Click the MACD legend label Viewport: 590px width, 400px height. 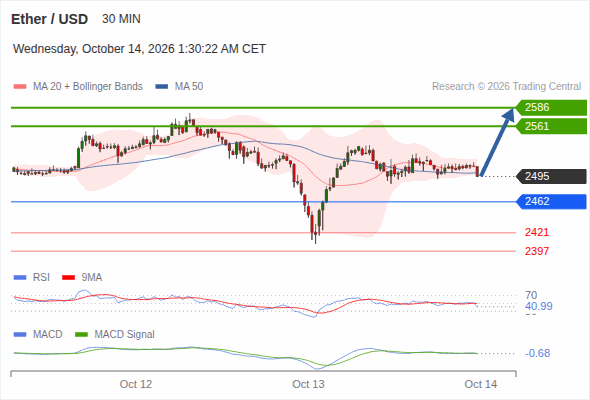coord(47,334)
